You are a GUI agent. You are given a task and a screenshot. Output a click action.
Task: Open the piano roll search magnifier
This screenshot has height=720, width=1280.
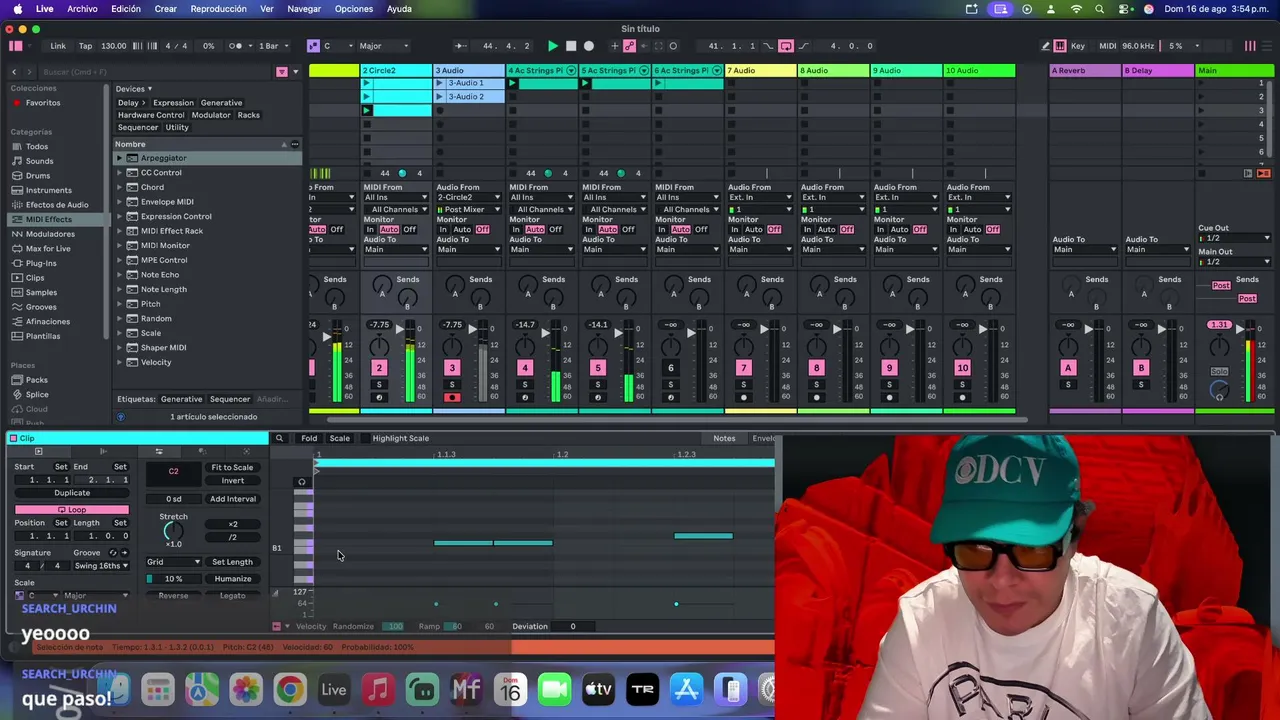coord(279,438)
